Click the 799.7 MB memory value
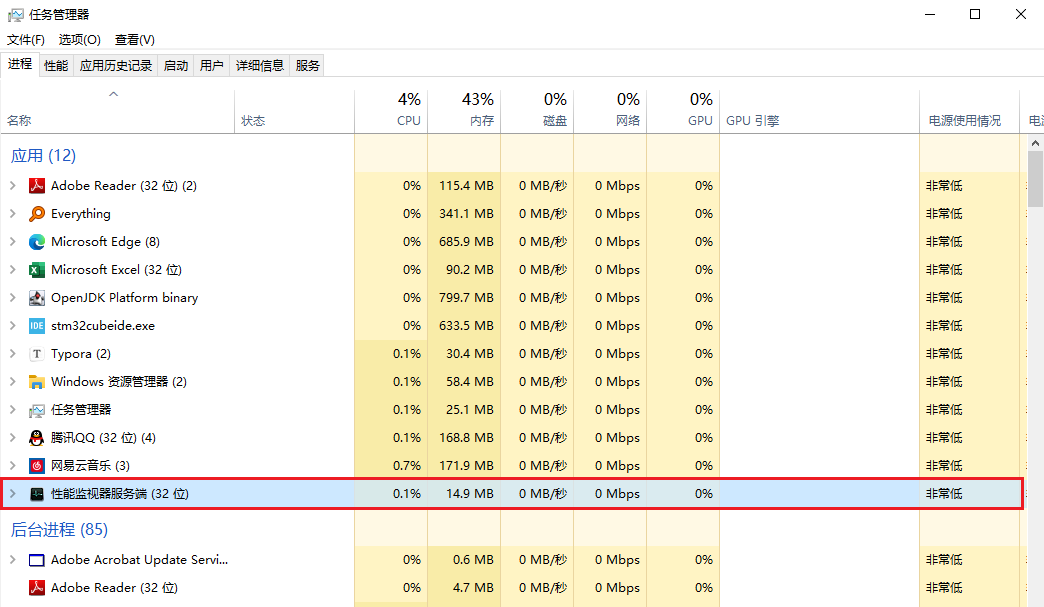Screen dimensions: 1044x607 tap(466, 298)
